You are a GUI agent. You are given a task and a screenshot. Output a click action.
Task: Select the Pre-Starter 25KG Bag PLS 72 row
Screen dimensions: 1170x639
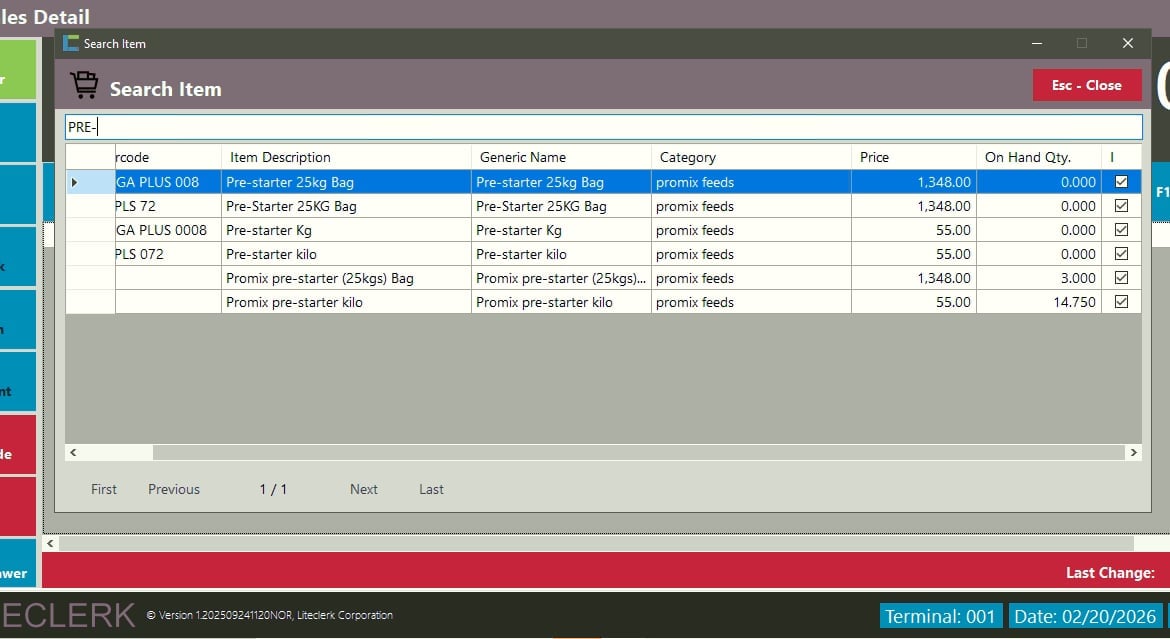pos(291,206)
